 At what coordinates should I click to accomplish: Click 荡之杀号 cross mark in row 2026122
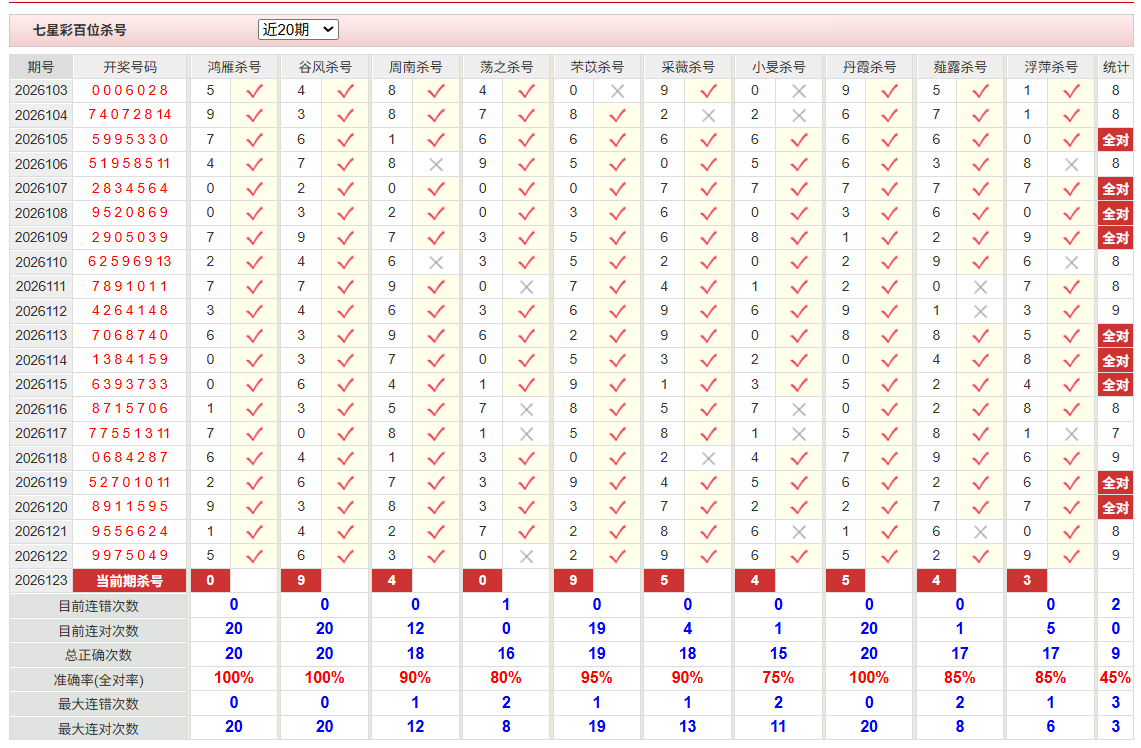[x=527, y=557]
